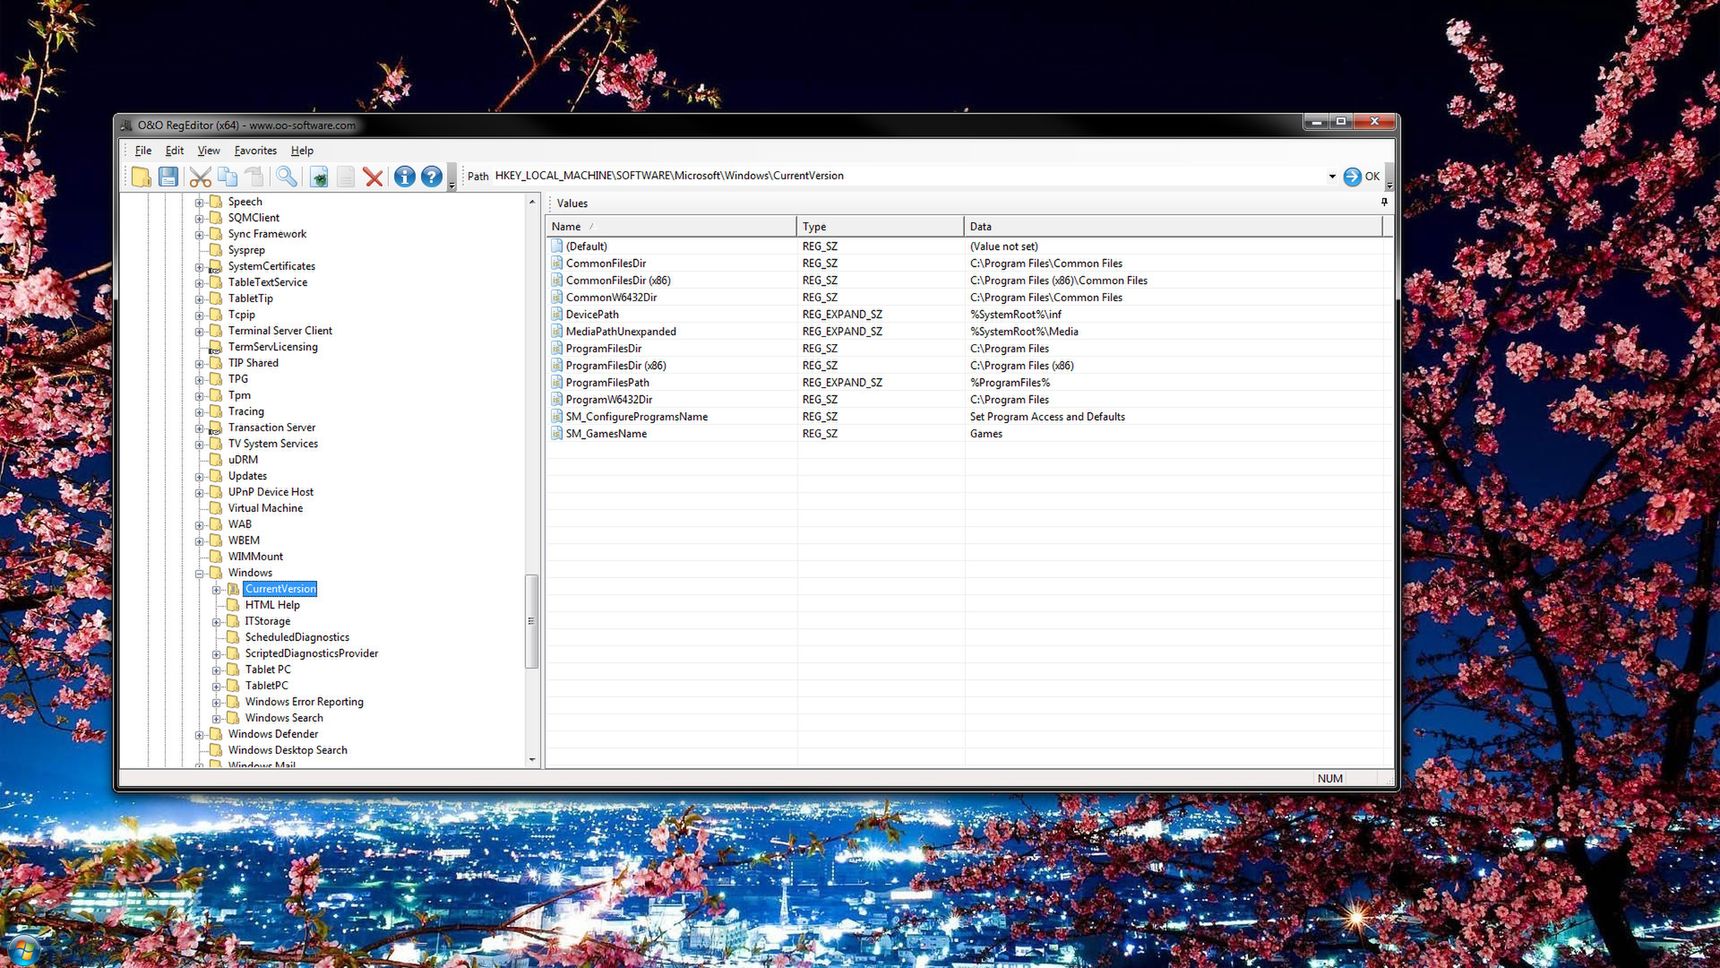1720x968 pixels.
Task: Click the tree scrollbar up arrow
Action: (x=532, y=202)
